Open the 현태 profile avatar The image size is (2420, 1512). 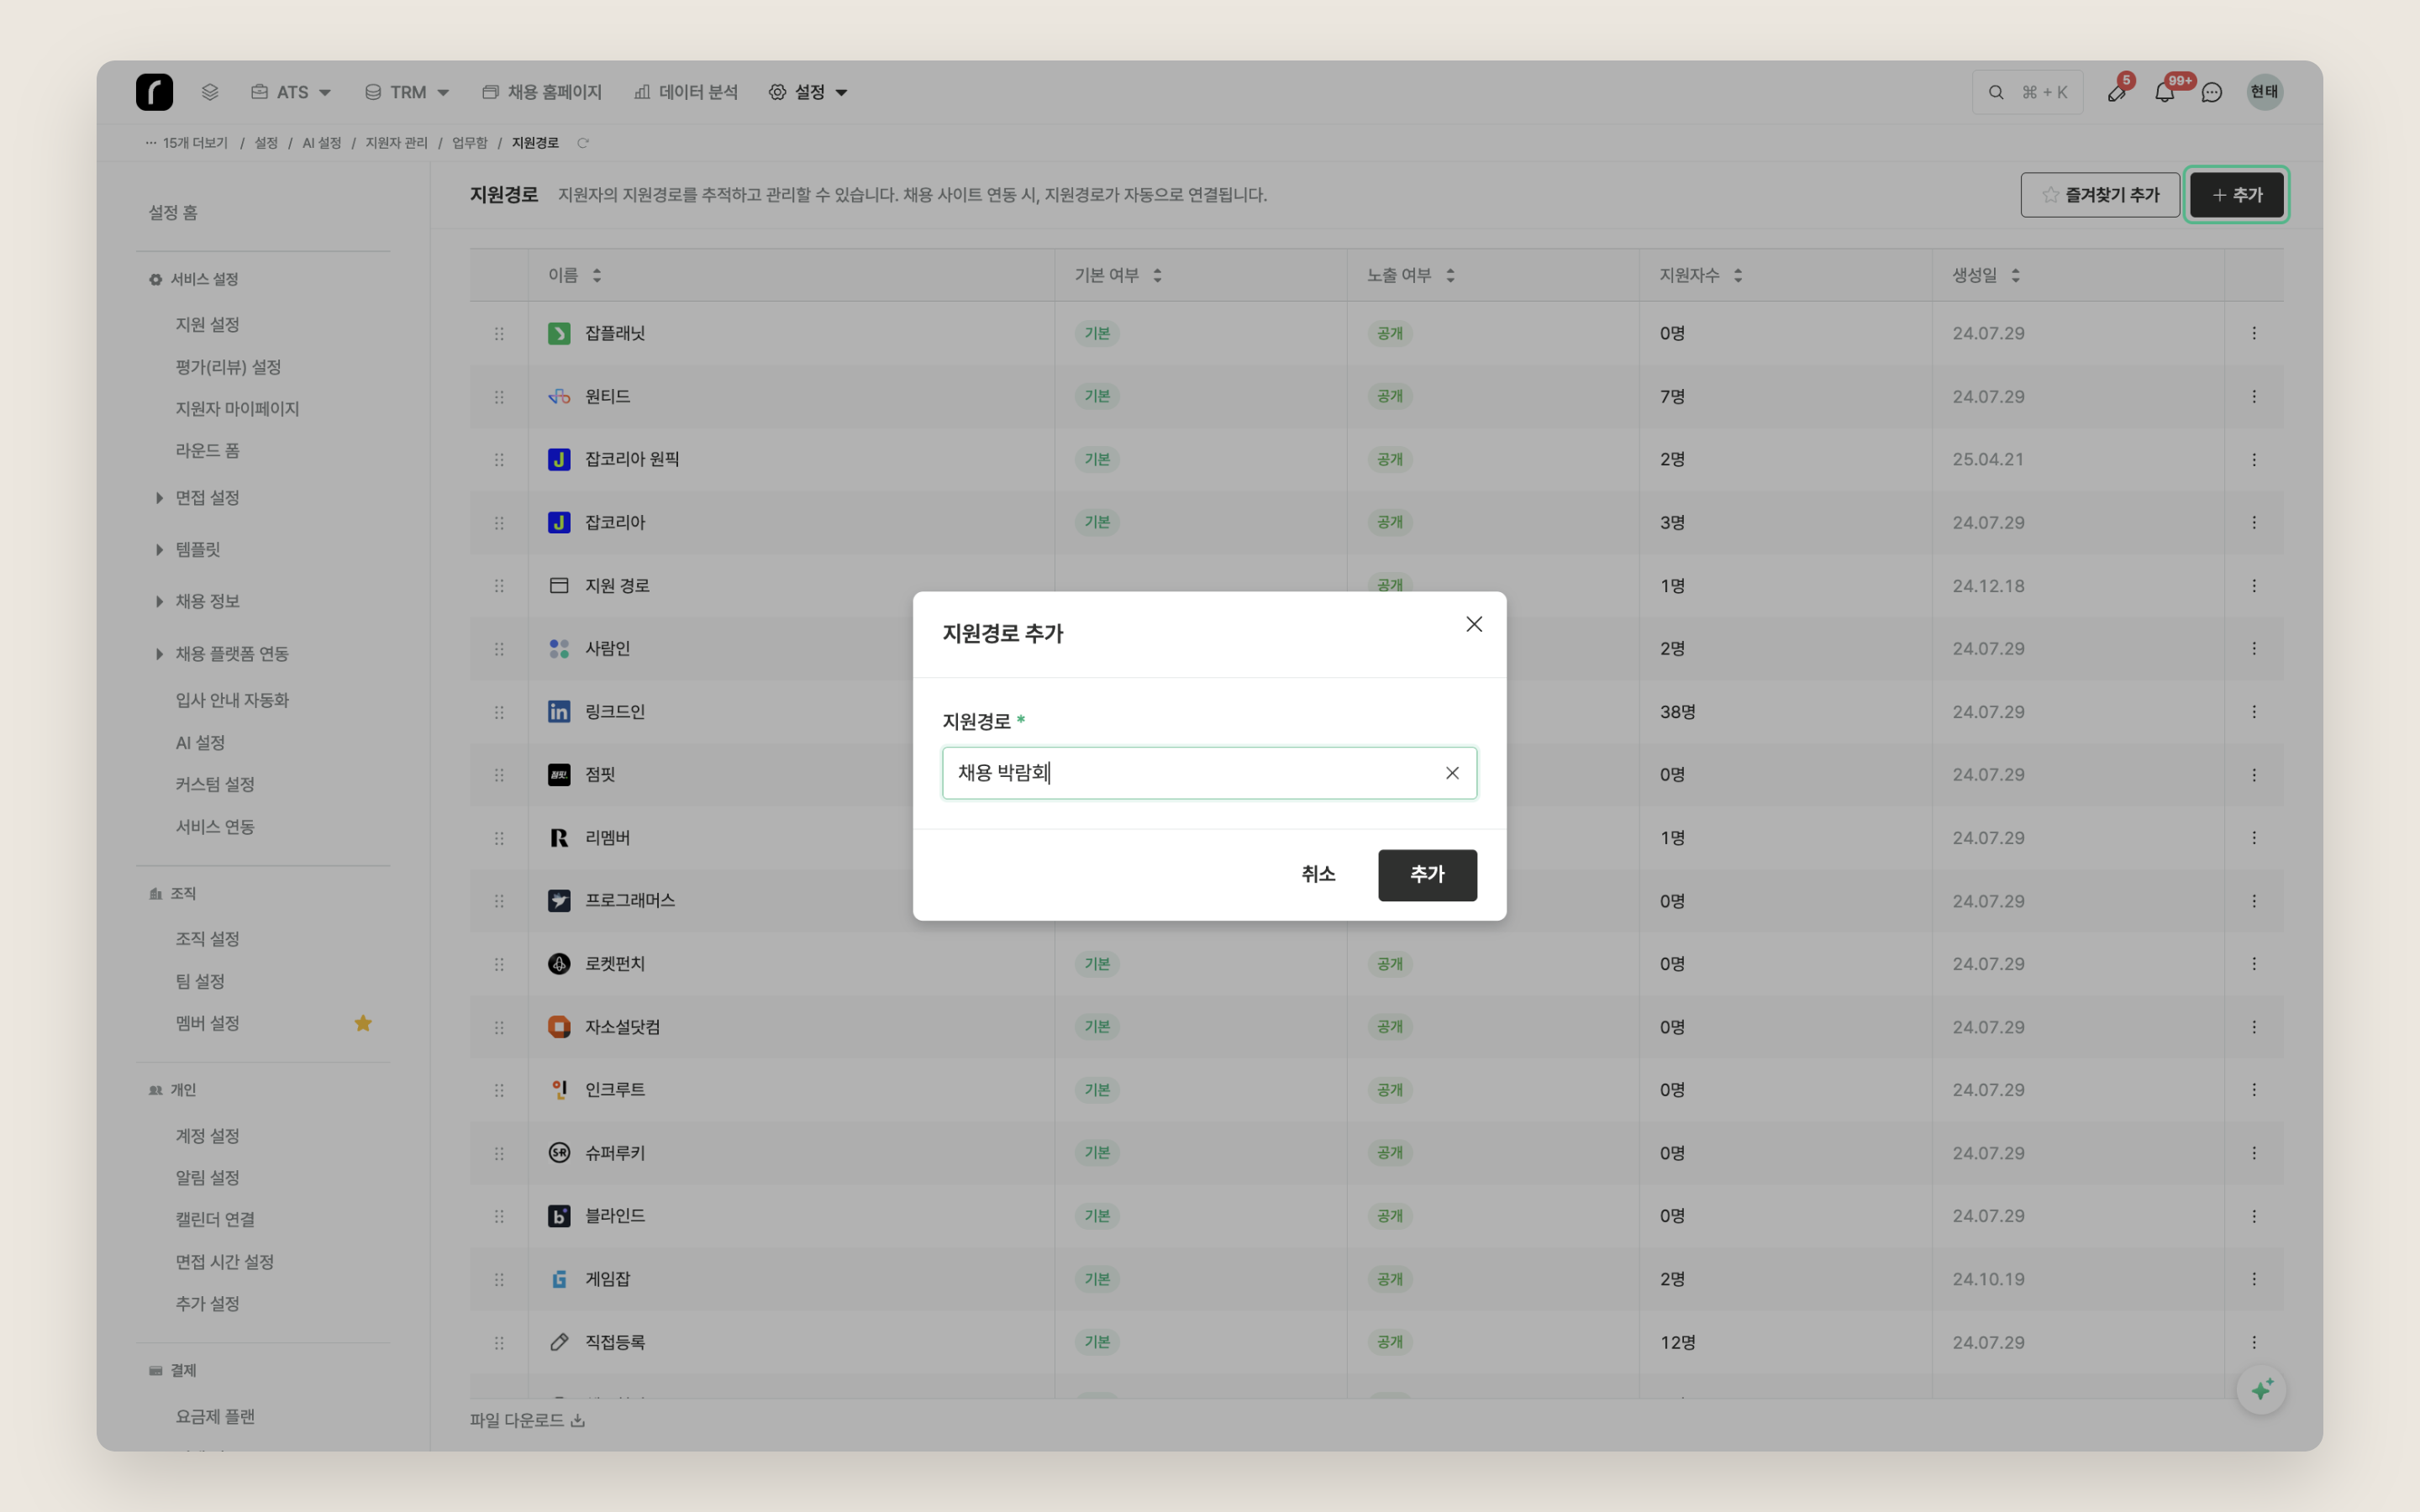2264,92
